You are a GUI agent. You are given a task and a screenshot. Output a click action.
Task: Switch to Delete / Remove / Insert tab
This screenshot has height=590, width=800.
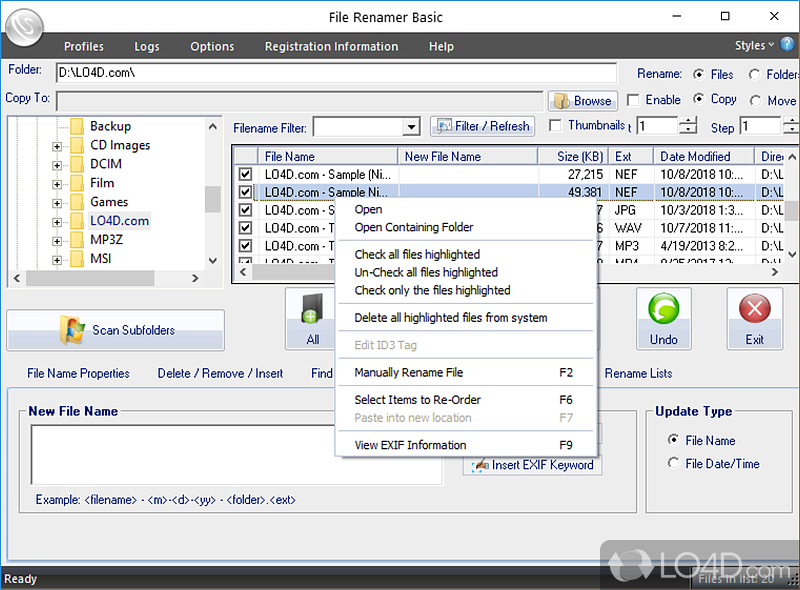(220, 374)
